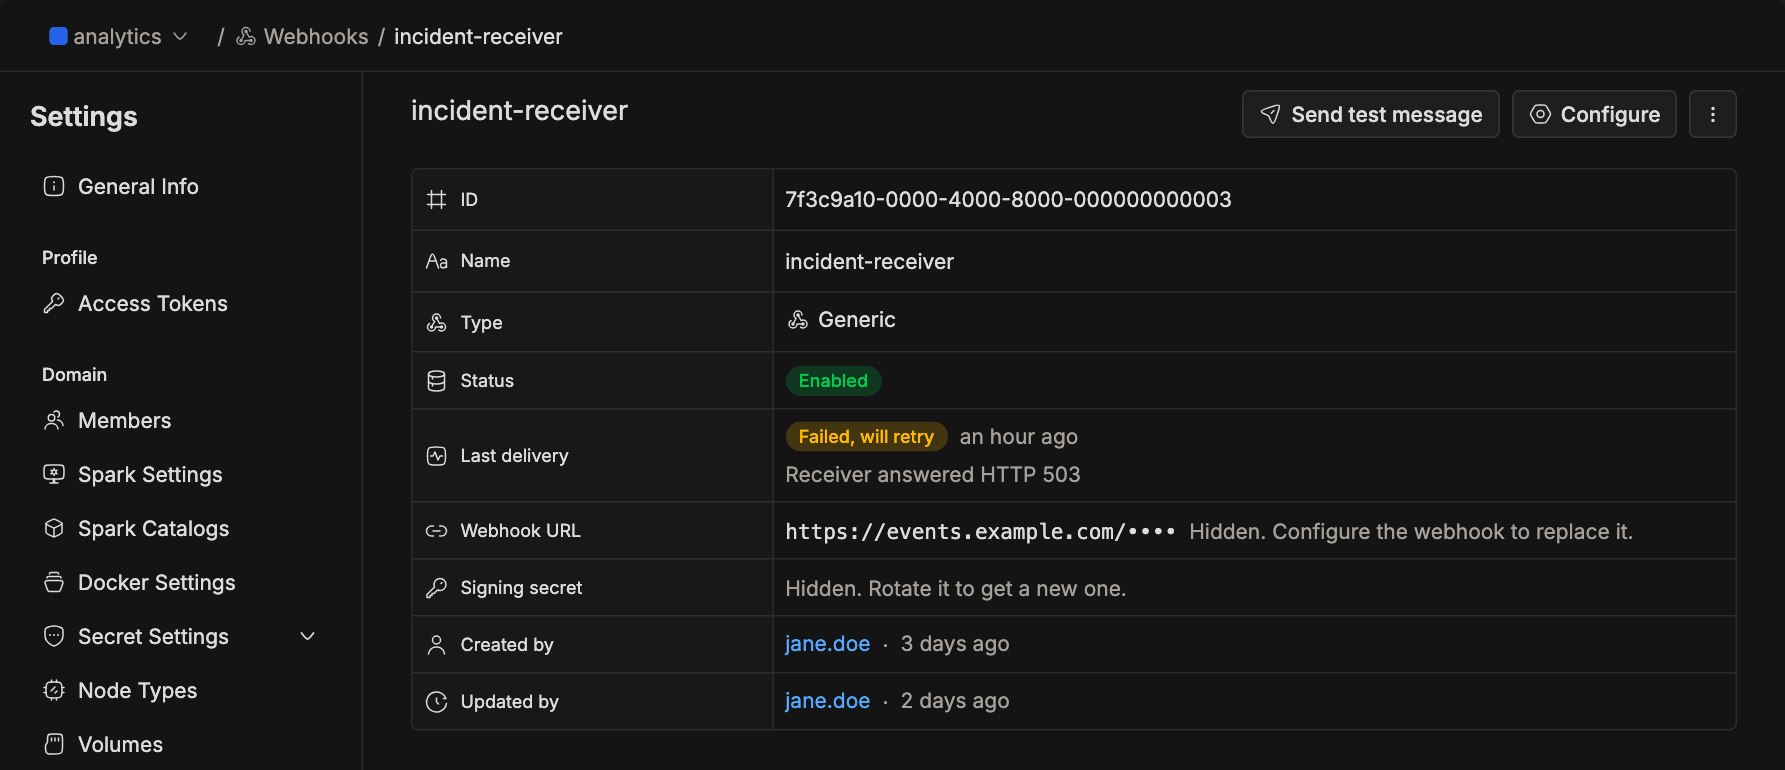Click the Members people icon
This screenshot has width=1785, height=770.
point(54,420)
